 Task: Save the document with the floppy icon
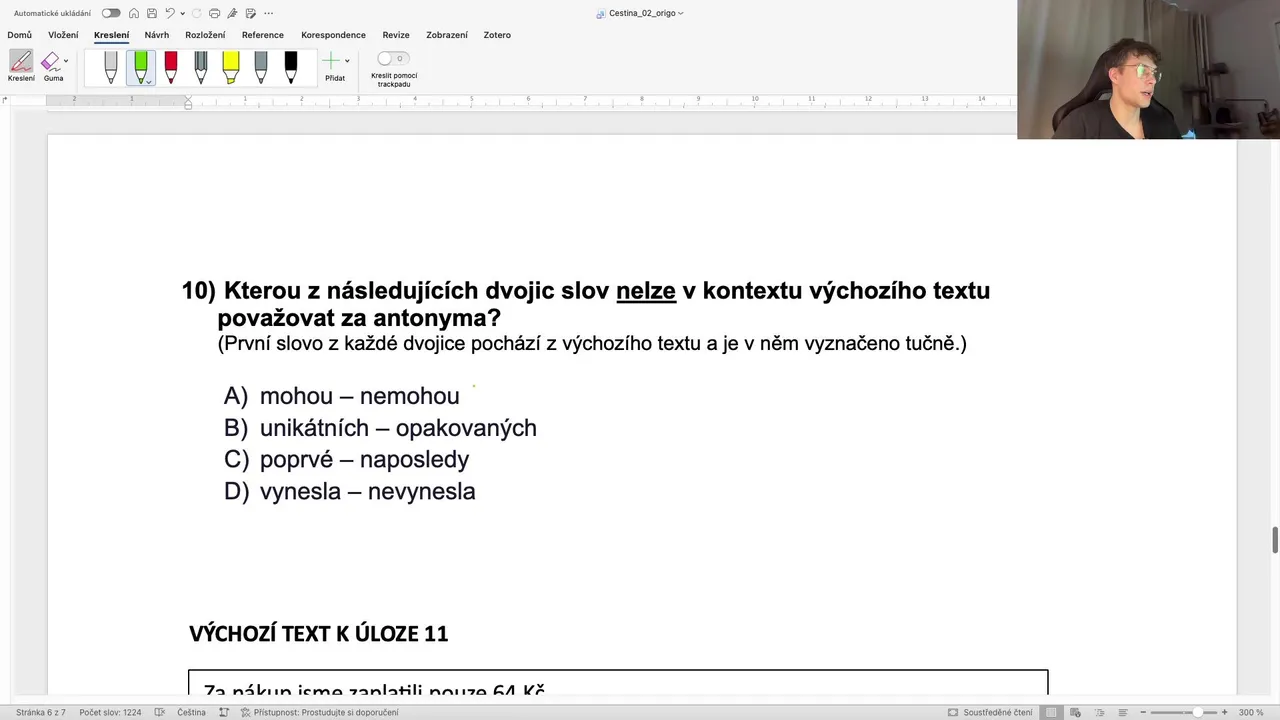(151, 13)
